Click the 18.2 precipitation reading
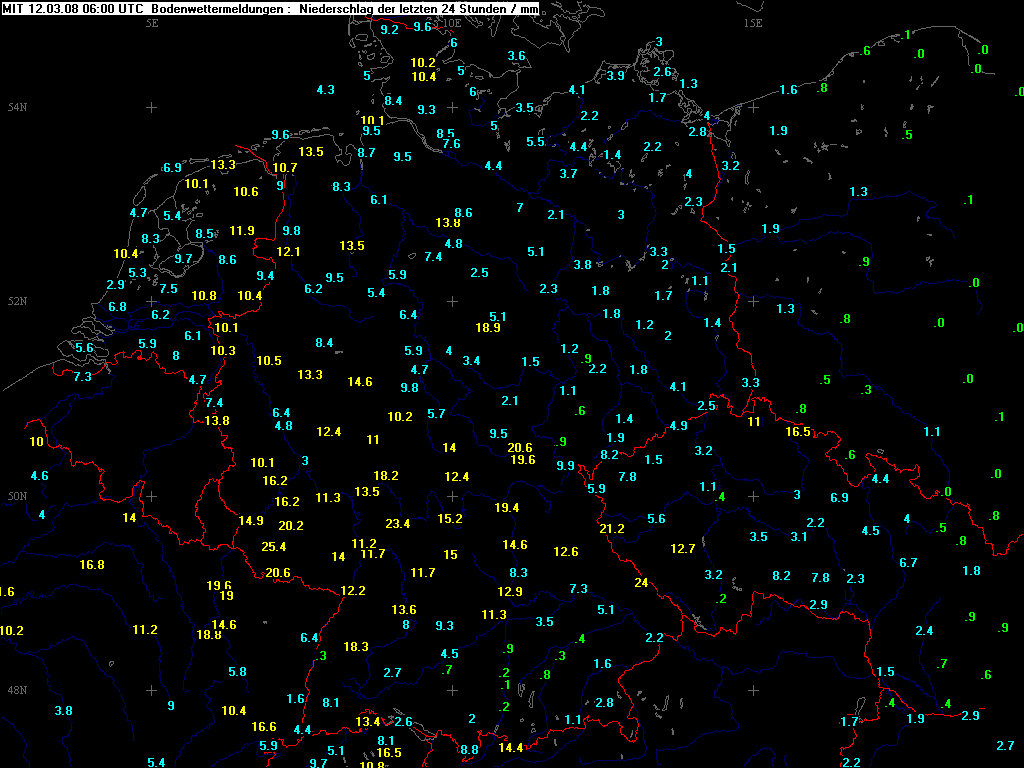Screen dimensions: 1024x768 (x=386, y=476)
